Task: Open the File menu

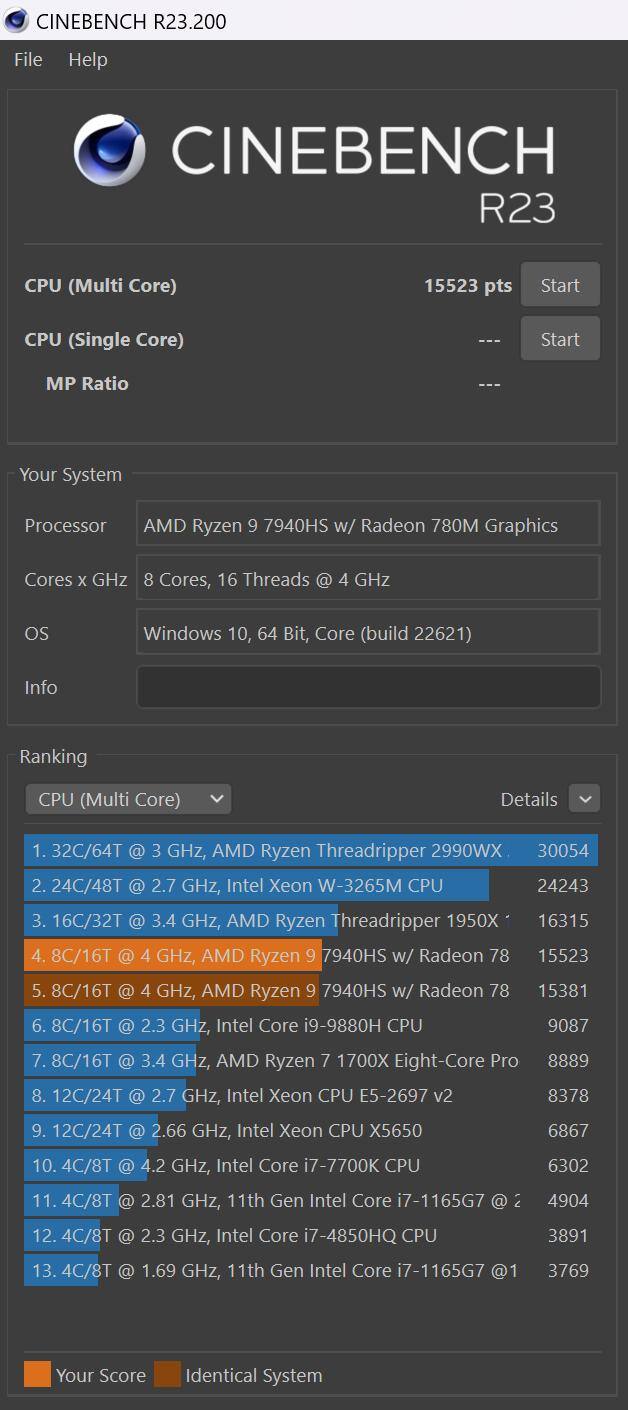Action: coord(28,60)
